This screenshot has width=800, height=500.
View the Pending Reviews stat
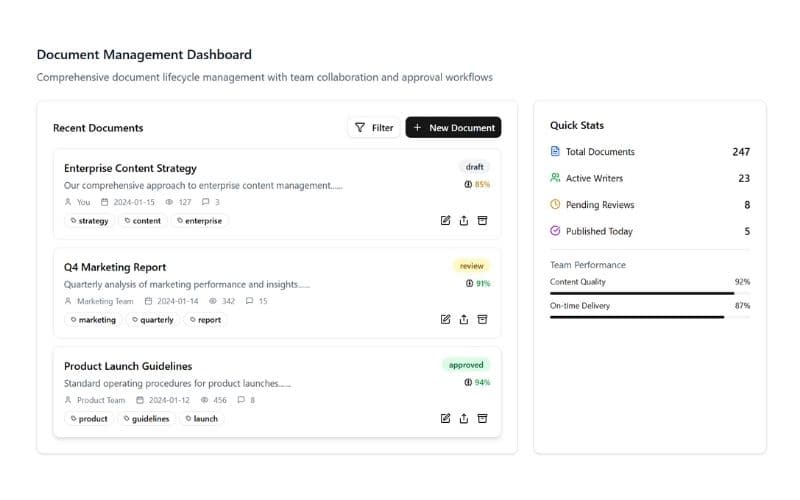pos(650,205)
